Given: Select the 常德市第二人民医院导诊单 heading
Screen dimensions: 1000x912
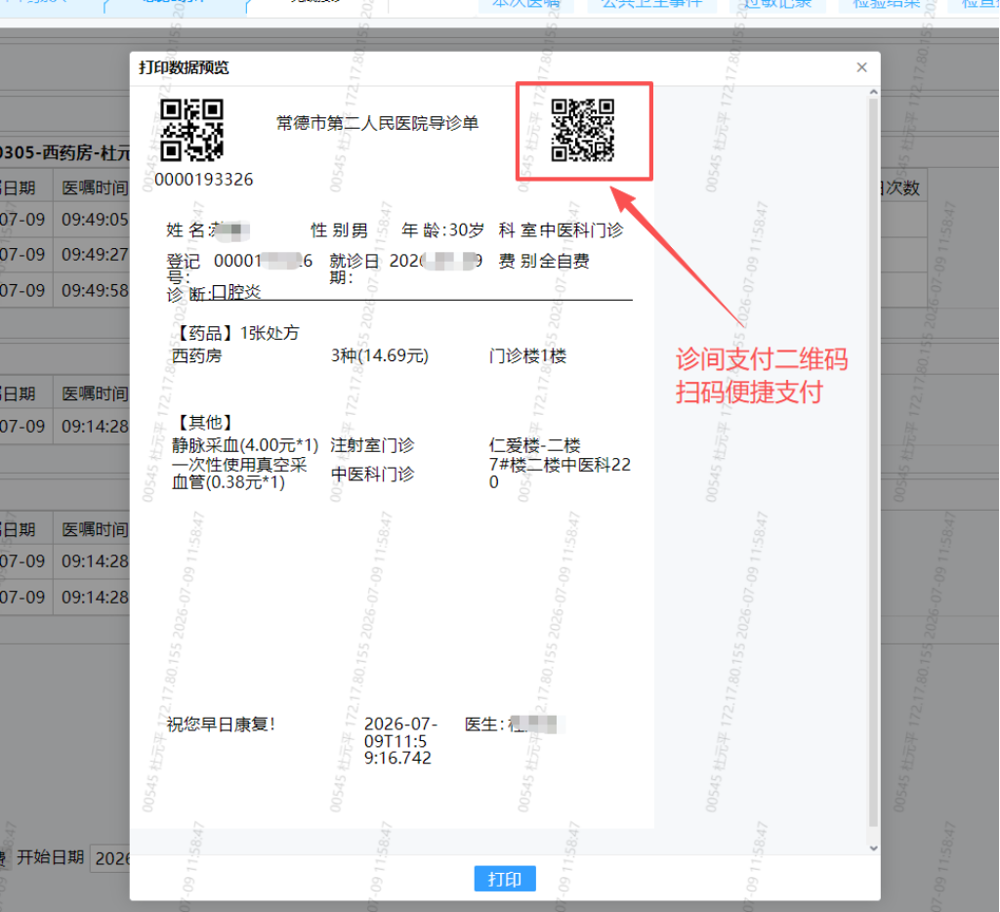Looking at the screenshot, I should 377,123.
